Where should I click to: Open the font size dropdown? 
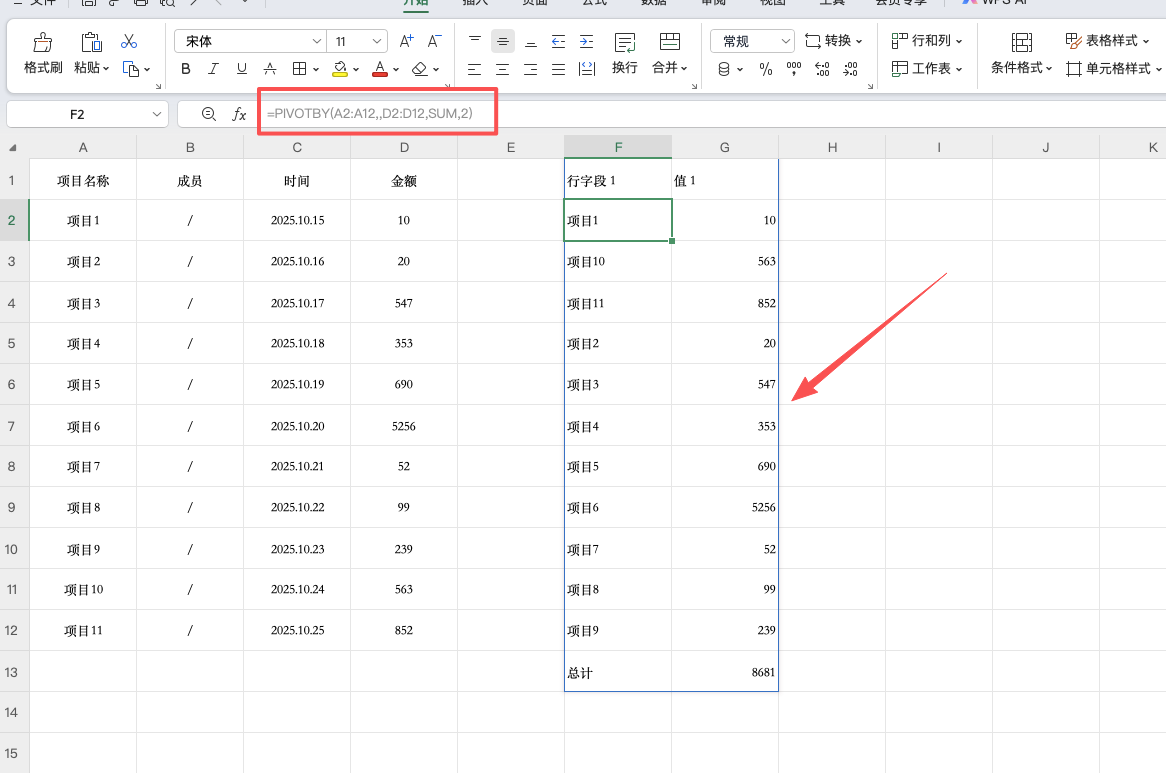377,42
